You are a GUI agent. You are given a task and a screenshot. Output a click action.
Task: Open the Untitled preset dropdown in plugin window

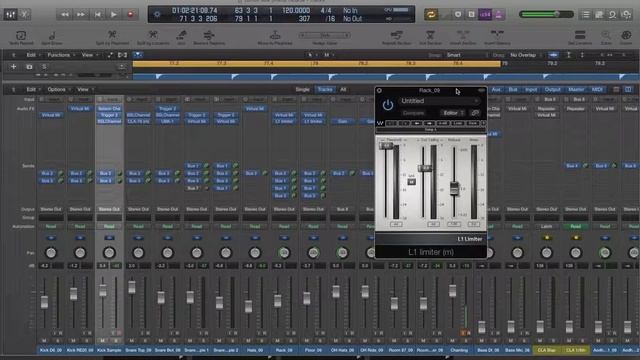tap(439, 101)
